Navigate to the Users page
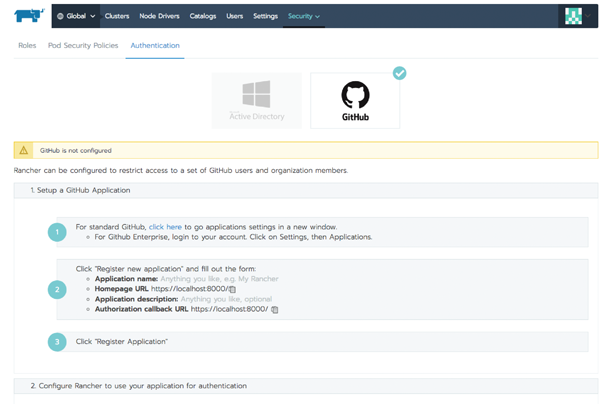 235,16
